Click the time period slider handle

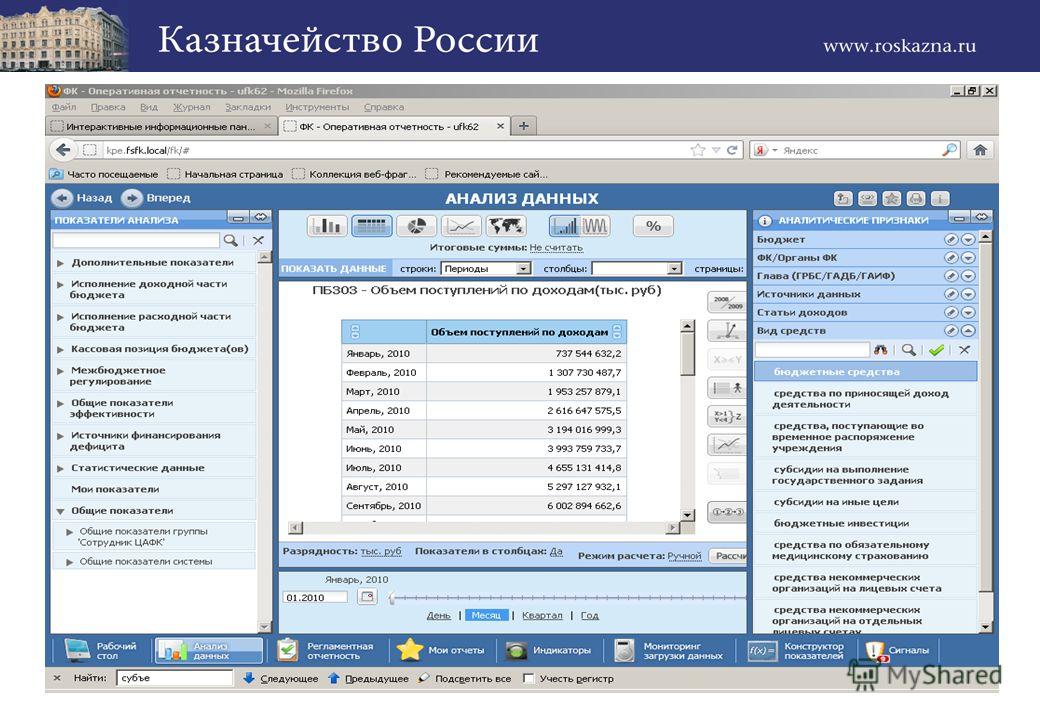(x=392, y=598)
